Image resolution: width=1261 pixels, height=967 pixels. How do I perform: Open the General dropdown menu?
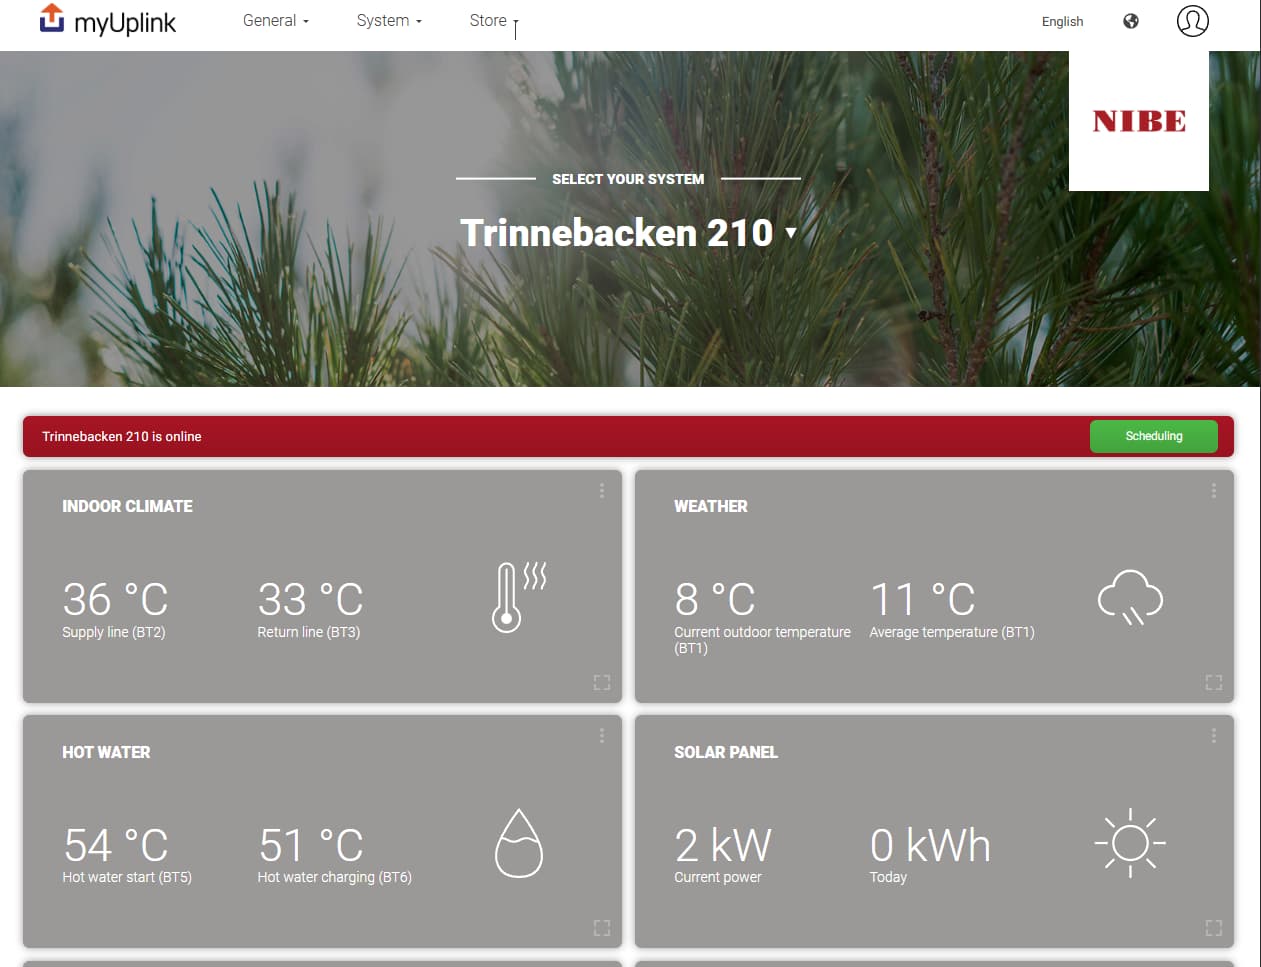coord(276,20)
